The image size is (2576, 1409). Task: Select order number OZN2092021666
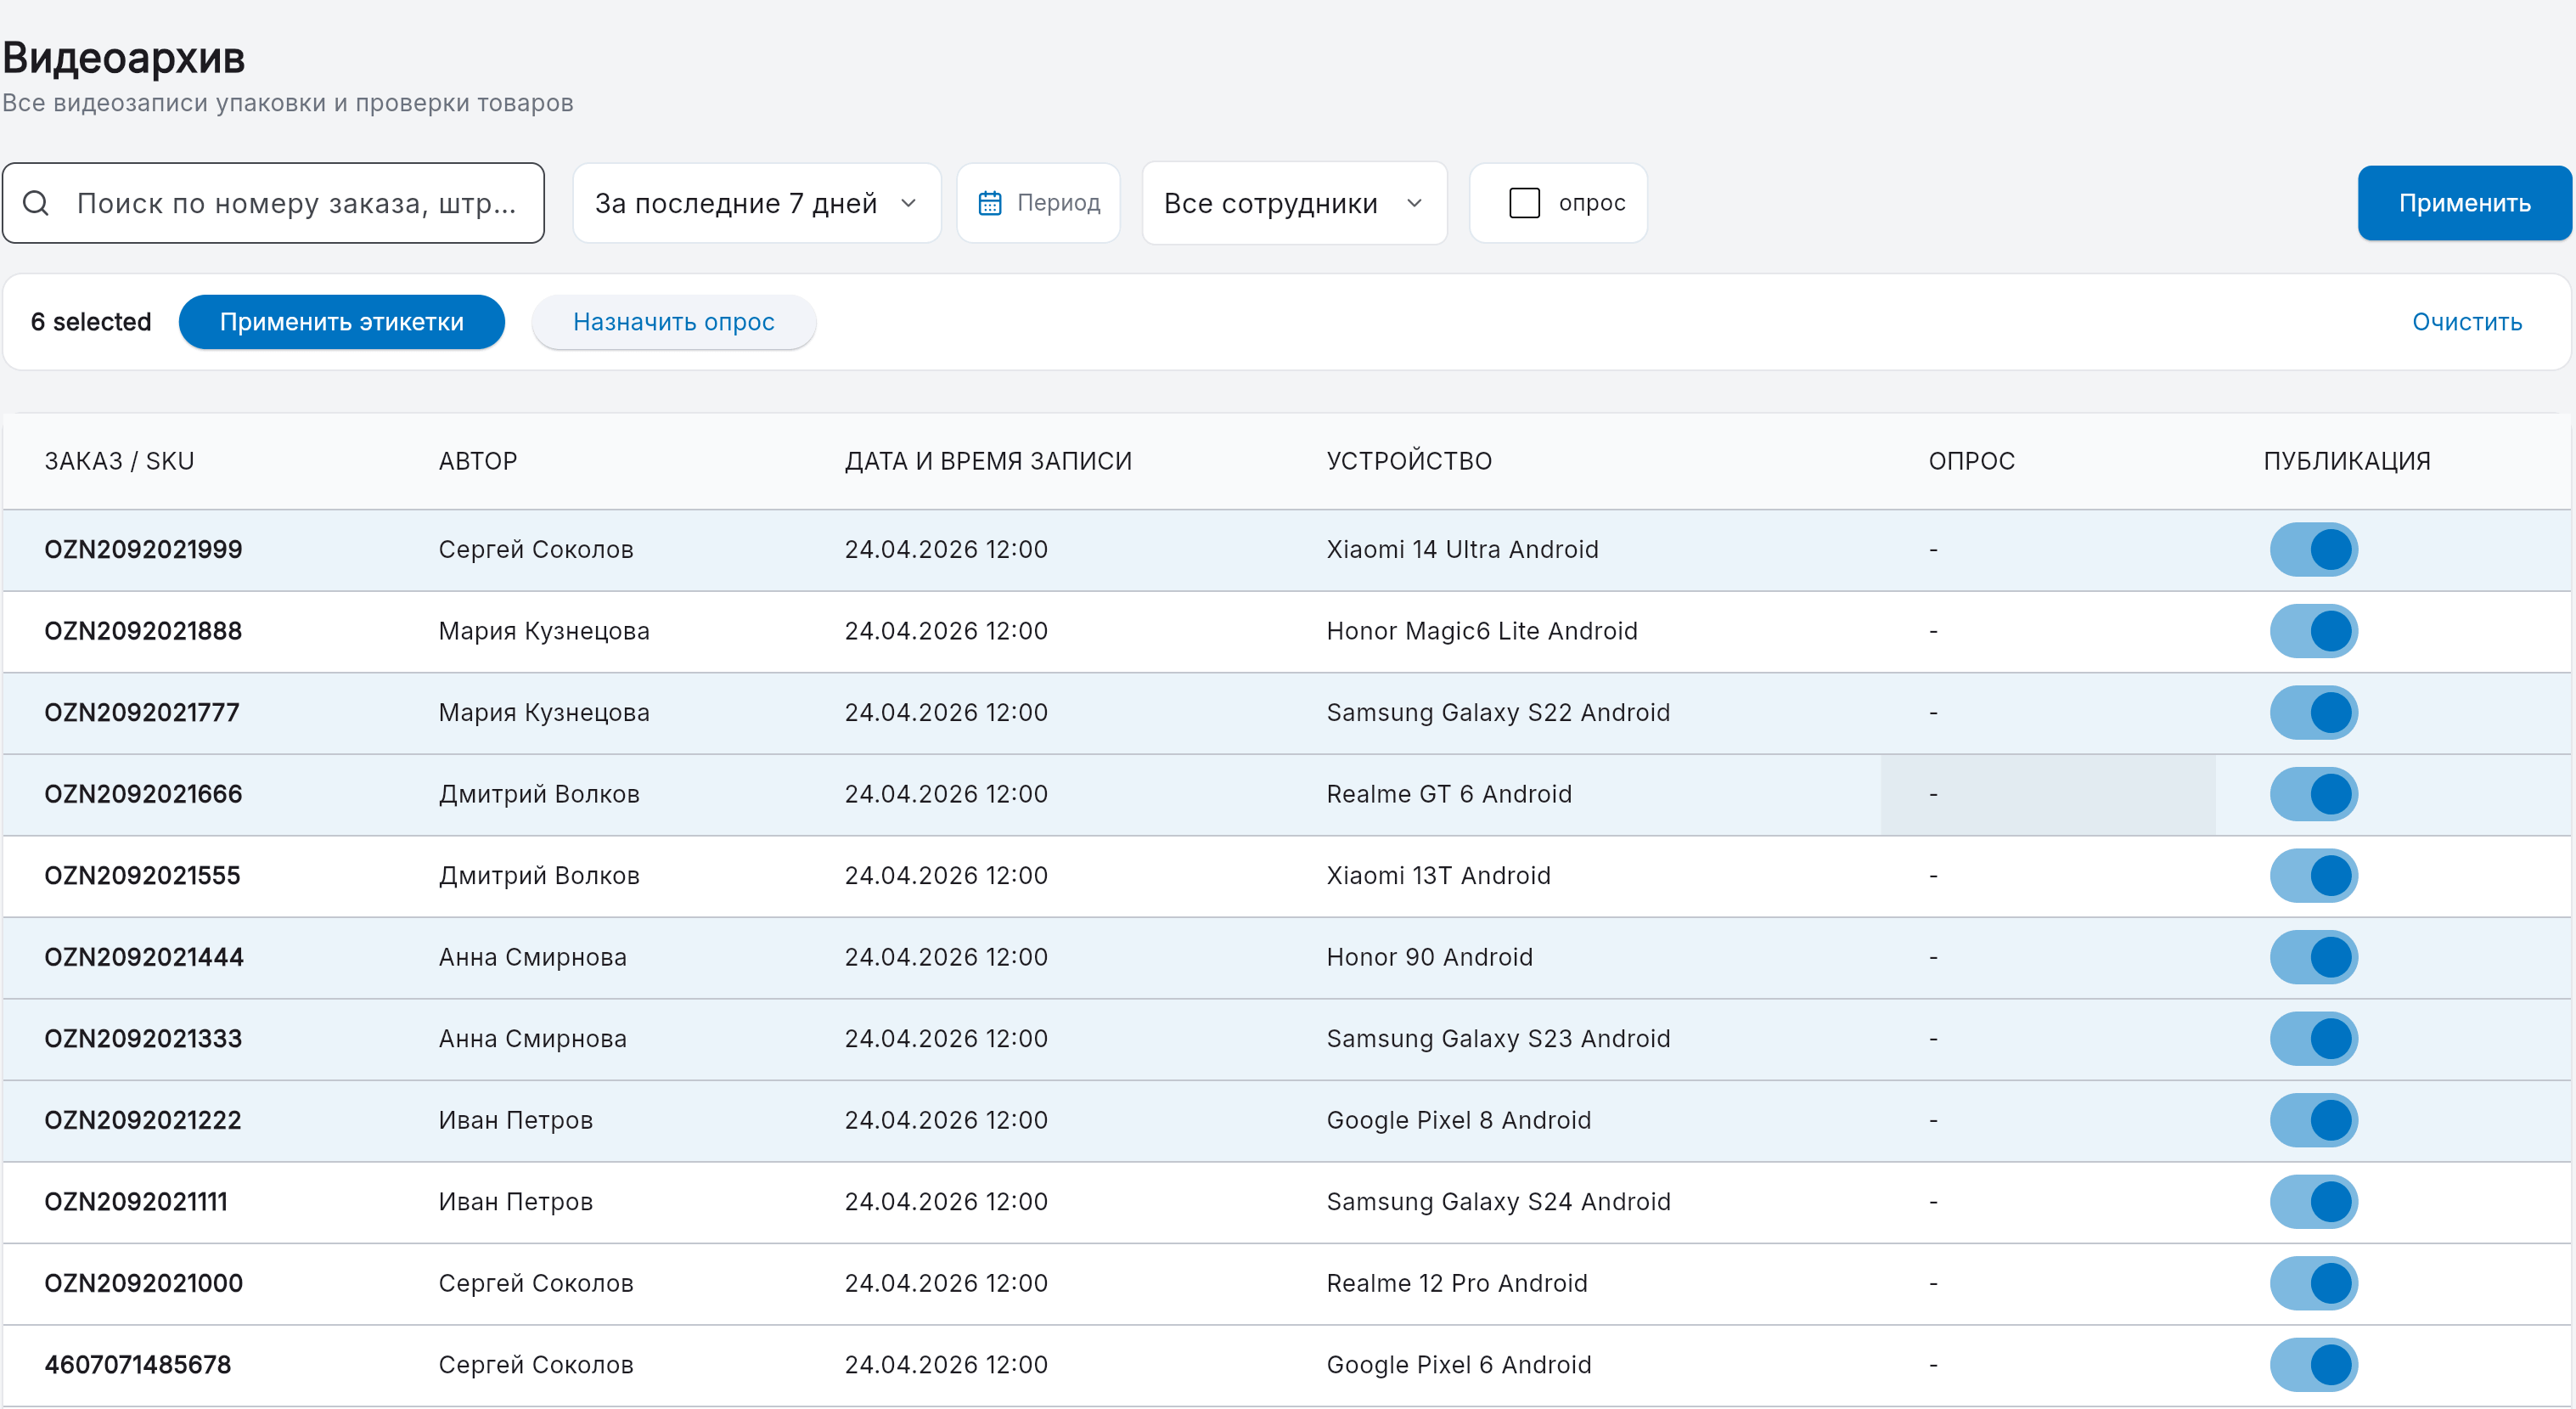pos(143,794)
